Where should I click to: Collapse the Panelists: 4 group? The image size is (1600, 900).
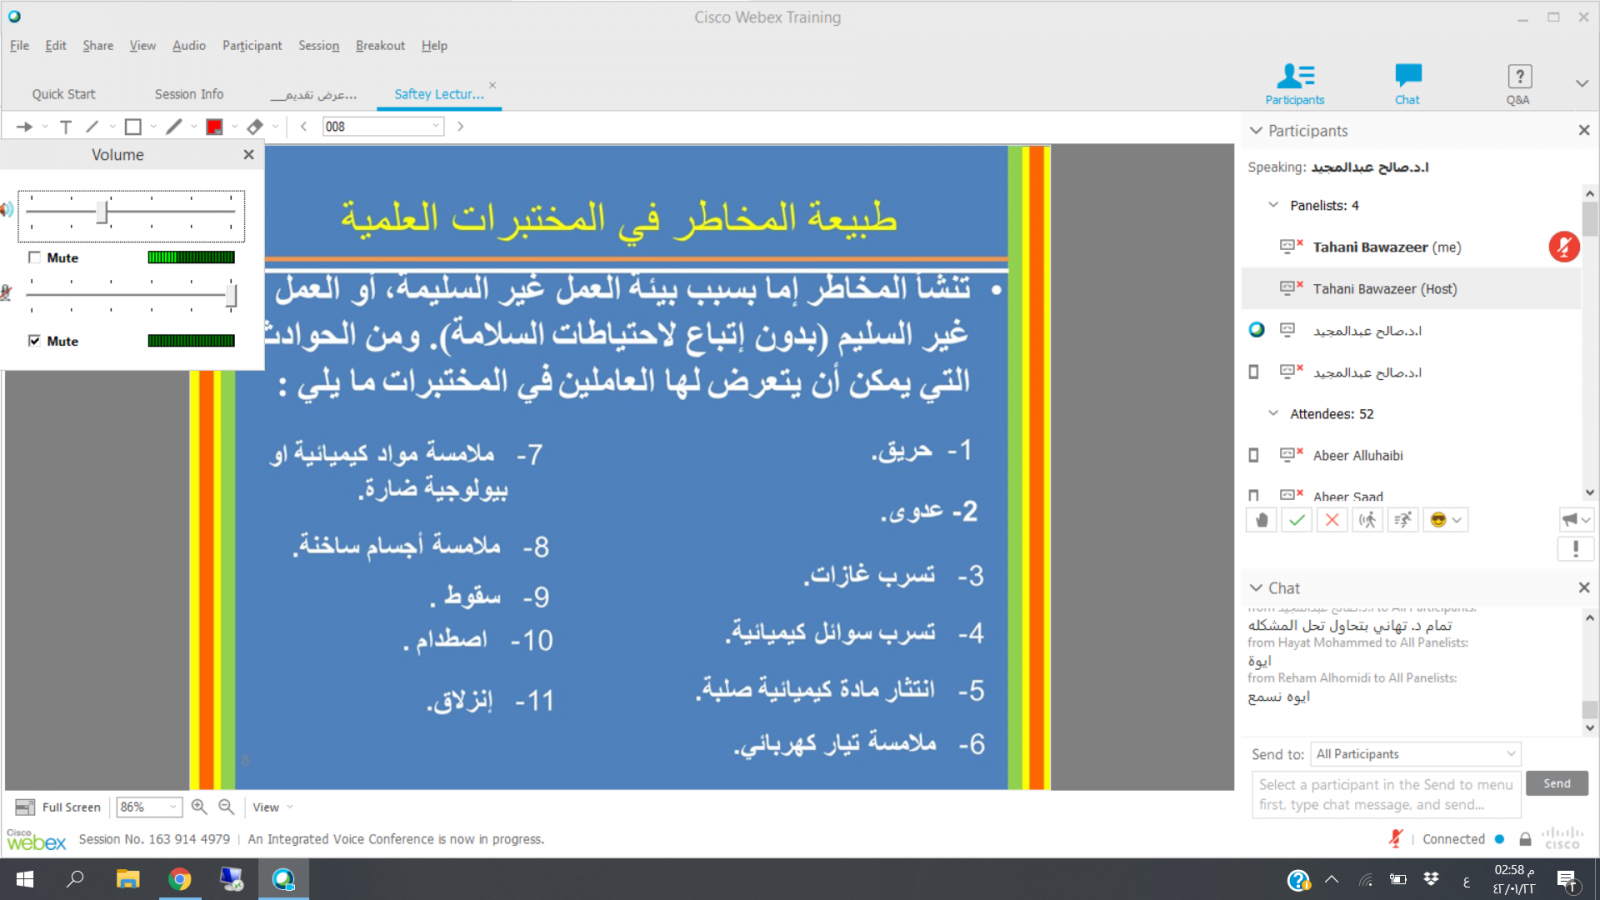click(1273, 205)
